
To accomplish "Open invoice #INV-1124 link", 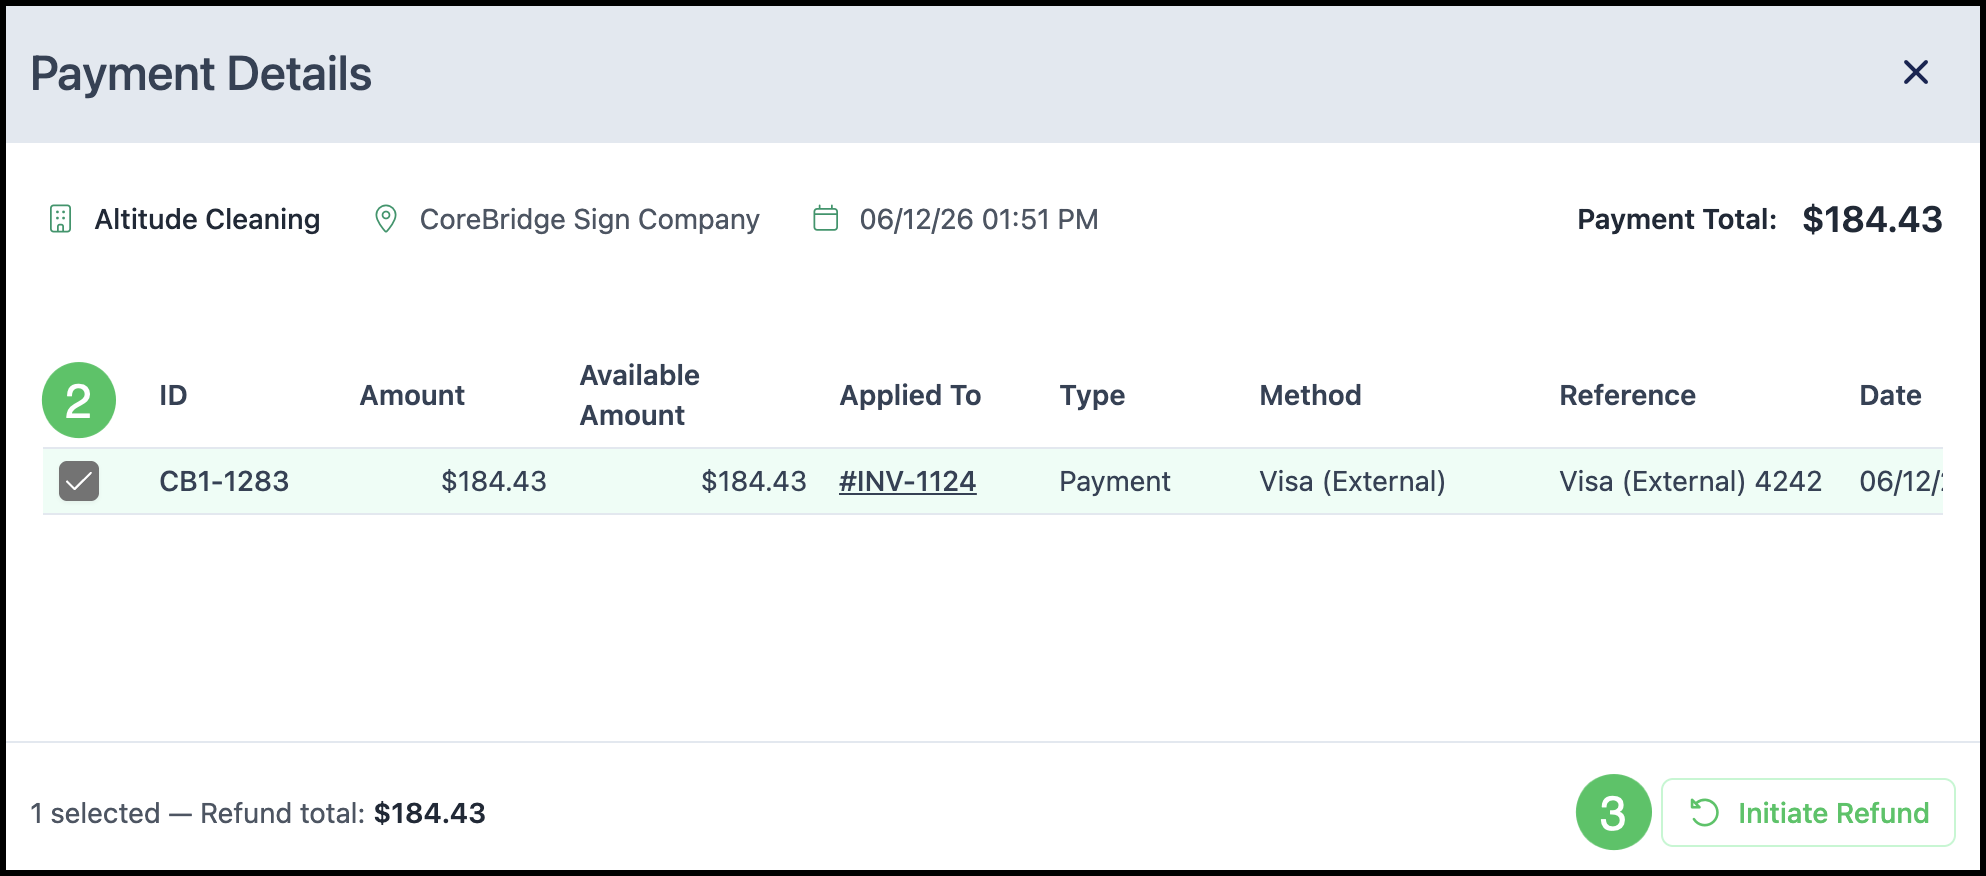I will [x=908, y=481].
